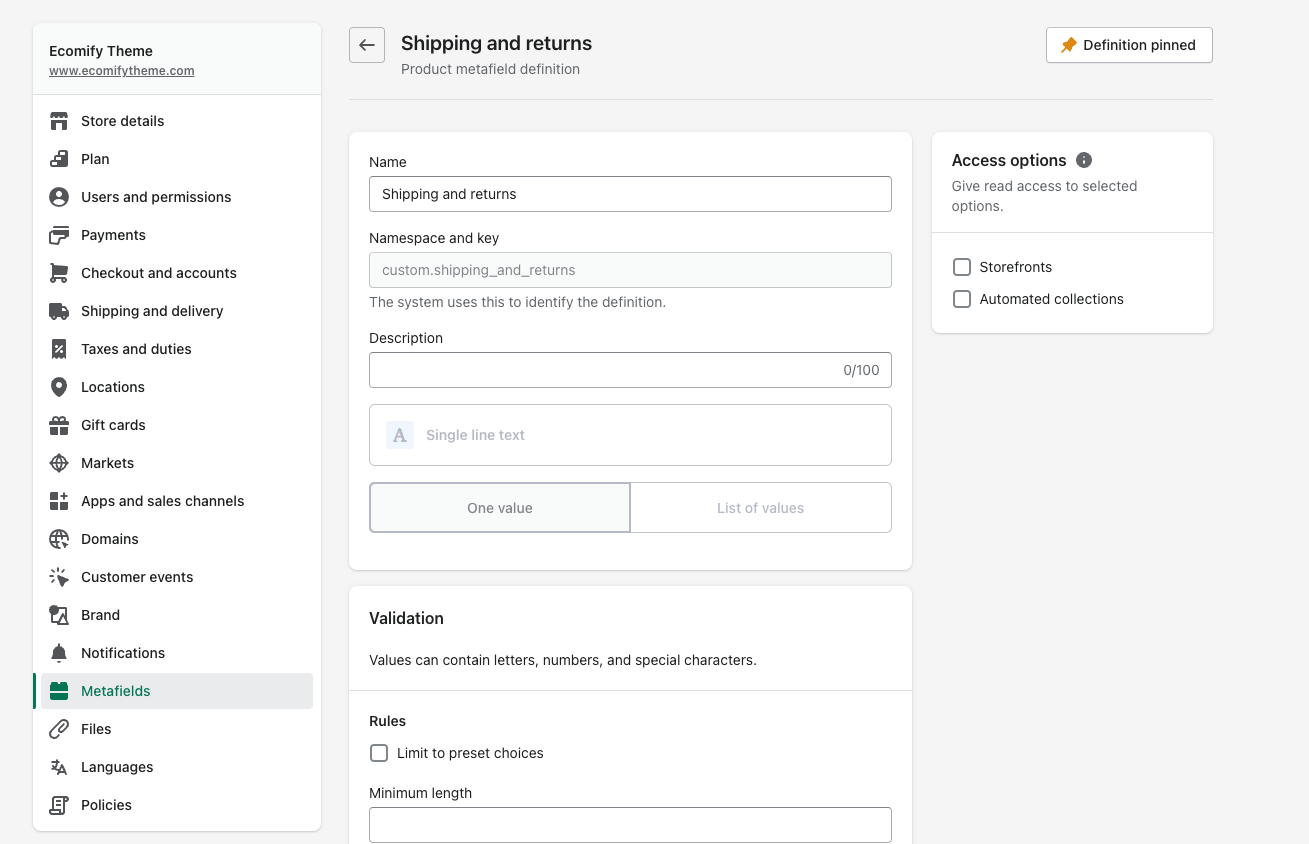Open www.ecomifytheme.com store link
This screenshot has width=1309, height=844.
[x=122, y=71]
